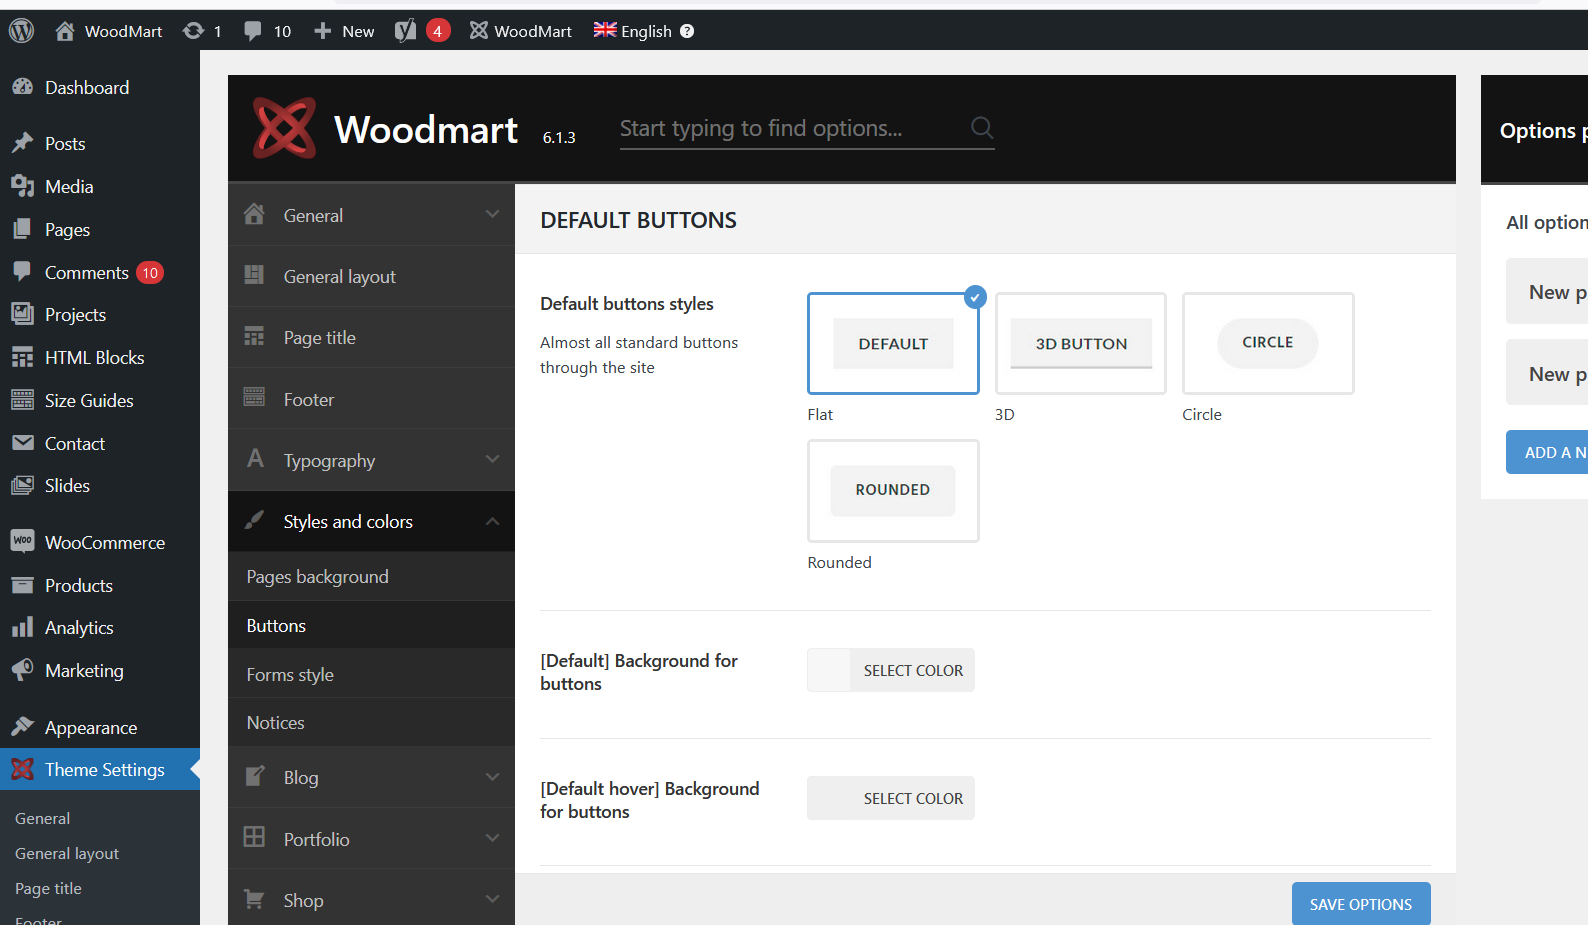The height and width of the screenshot is (925, 1588).
Task: Click default hover background color swatch preview
Action: click(829, 798)
